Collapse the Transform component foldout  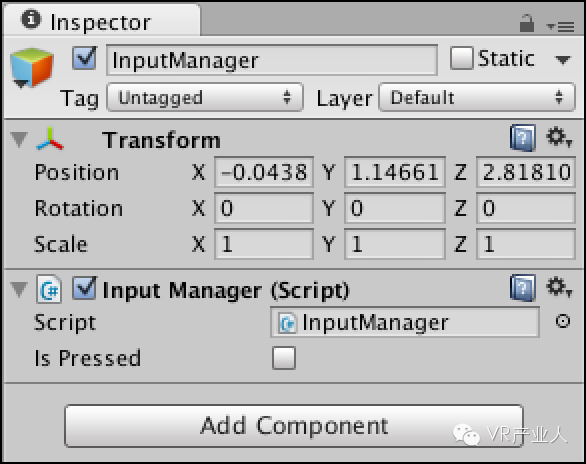pyautogui.click(x=19, y=139)
